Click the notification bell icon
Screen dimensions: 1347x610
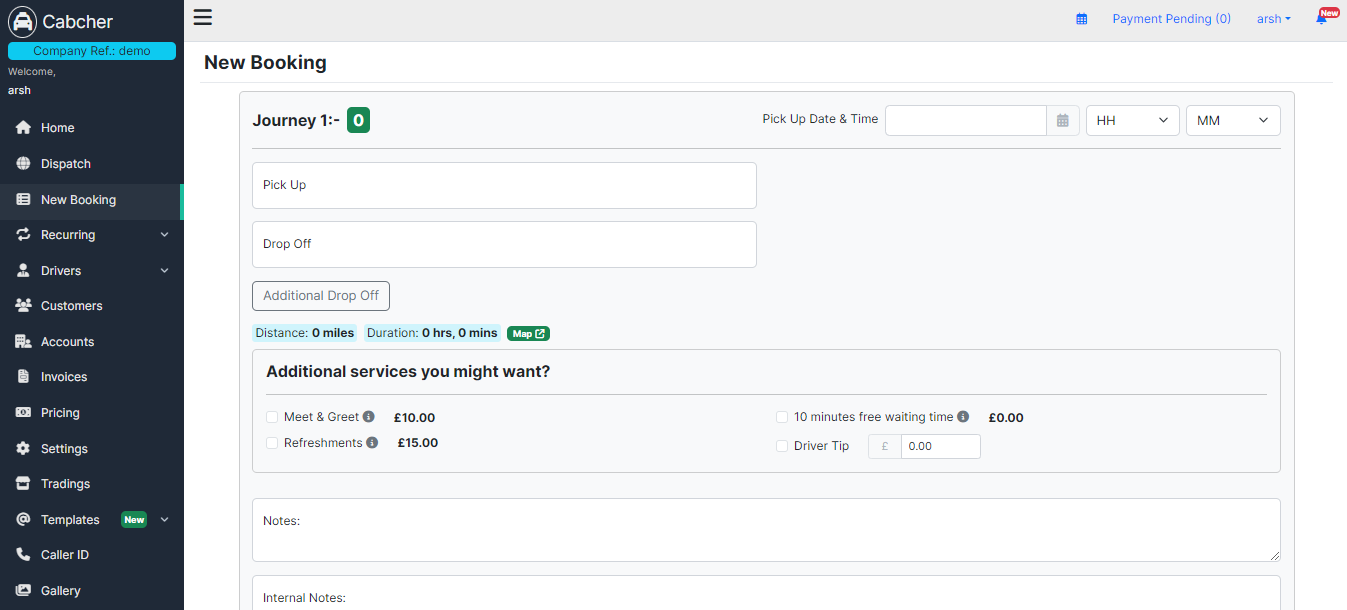click(x=1321, y=19)
